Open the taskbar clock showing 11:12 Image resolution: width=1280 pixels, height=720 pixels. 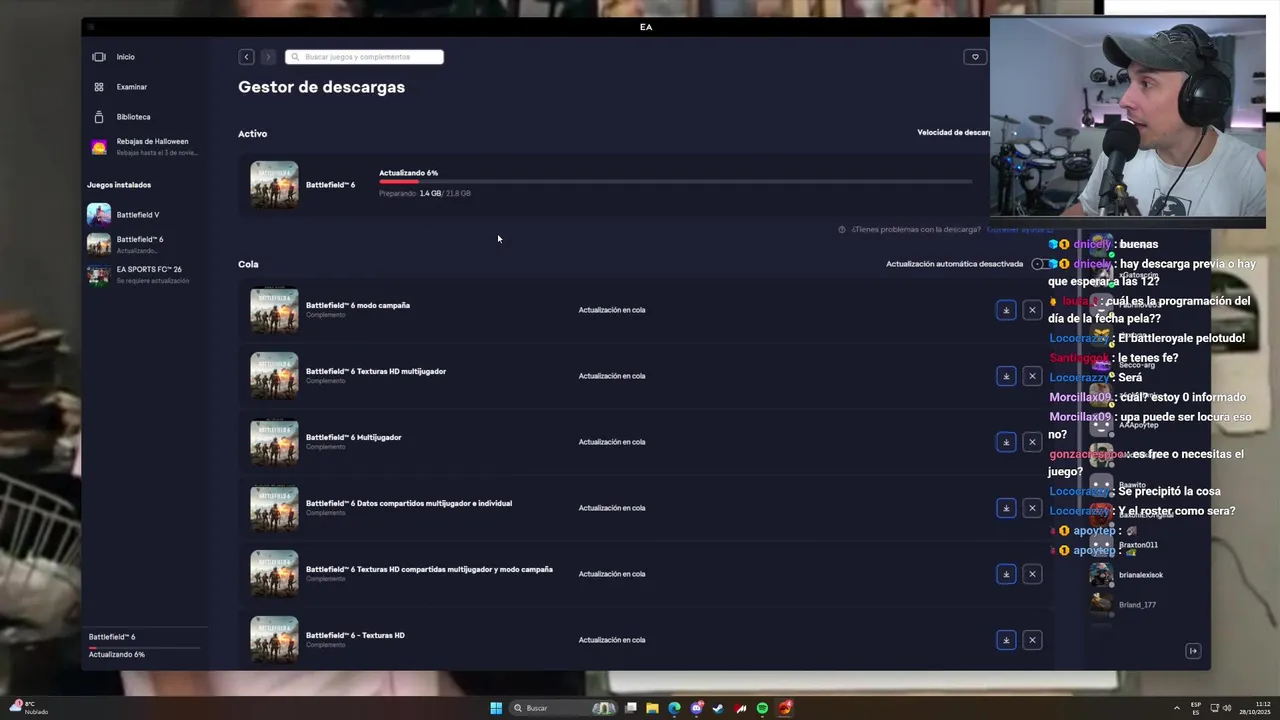coord(1255,708)
